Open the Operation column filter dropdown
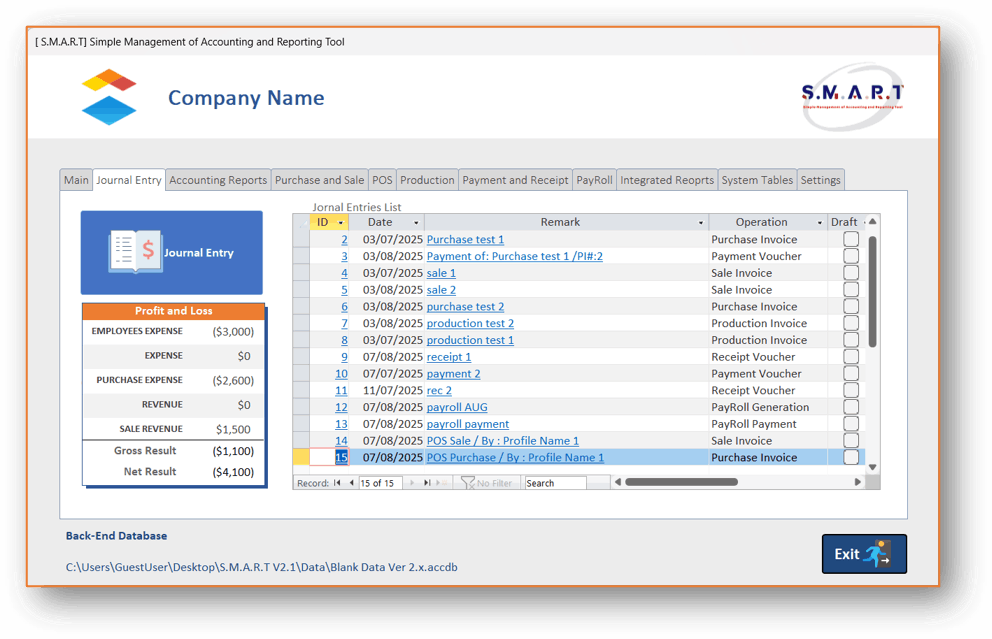Image resolution: width=992 pixels, height=639 pixels. click(819, 223)
